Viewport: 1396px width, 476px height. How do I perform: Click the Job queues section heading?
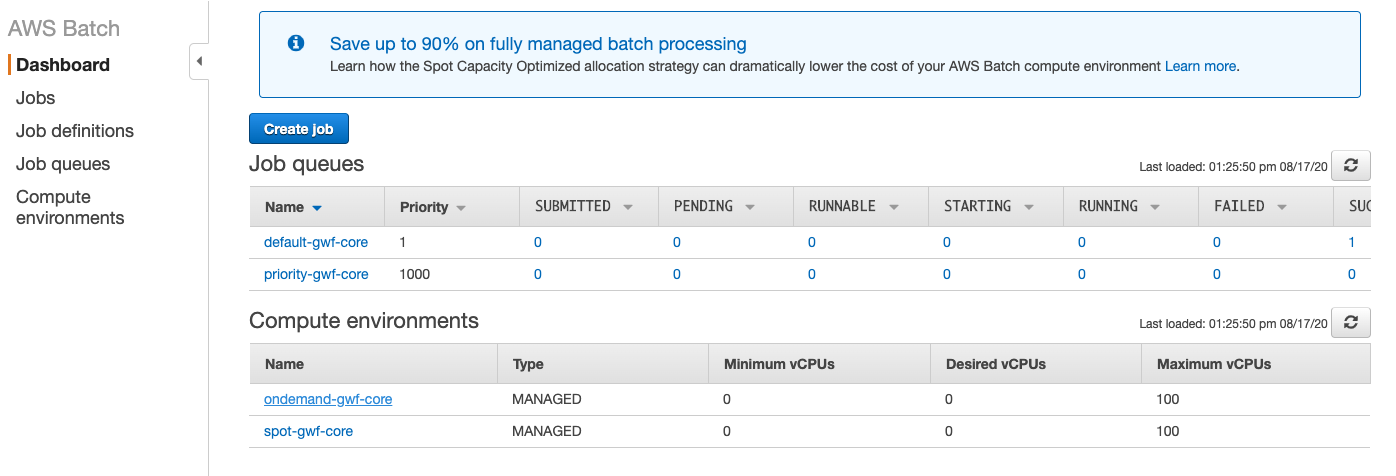click(307, 163)
